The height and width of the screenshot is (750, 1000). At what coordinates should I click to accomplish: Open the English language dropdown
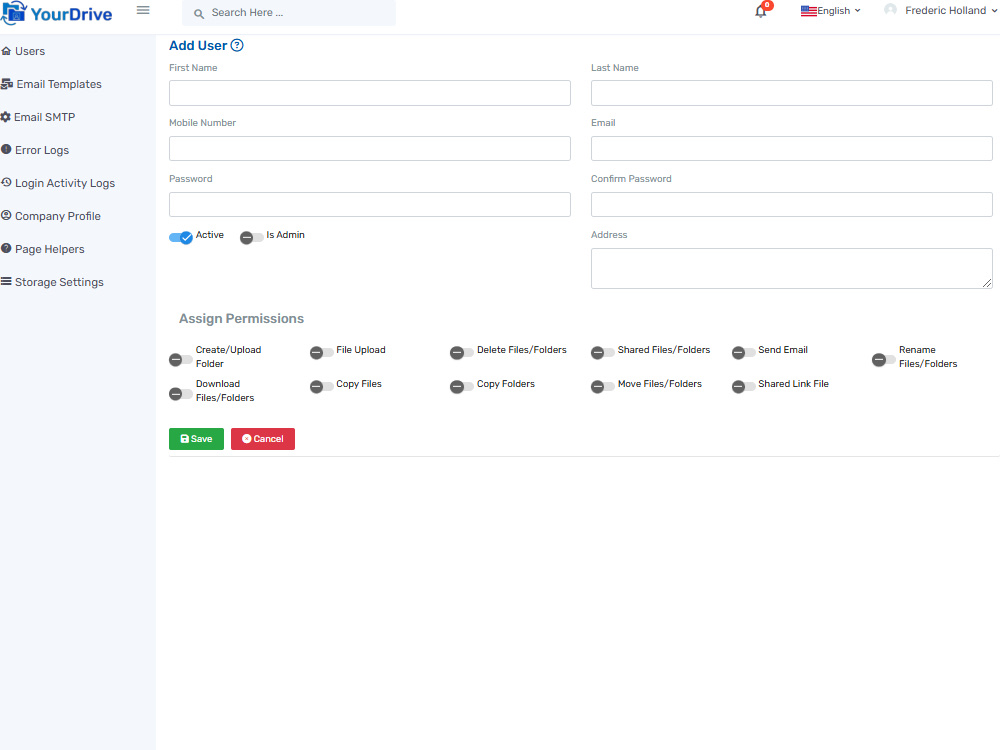831,11
